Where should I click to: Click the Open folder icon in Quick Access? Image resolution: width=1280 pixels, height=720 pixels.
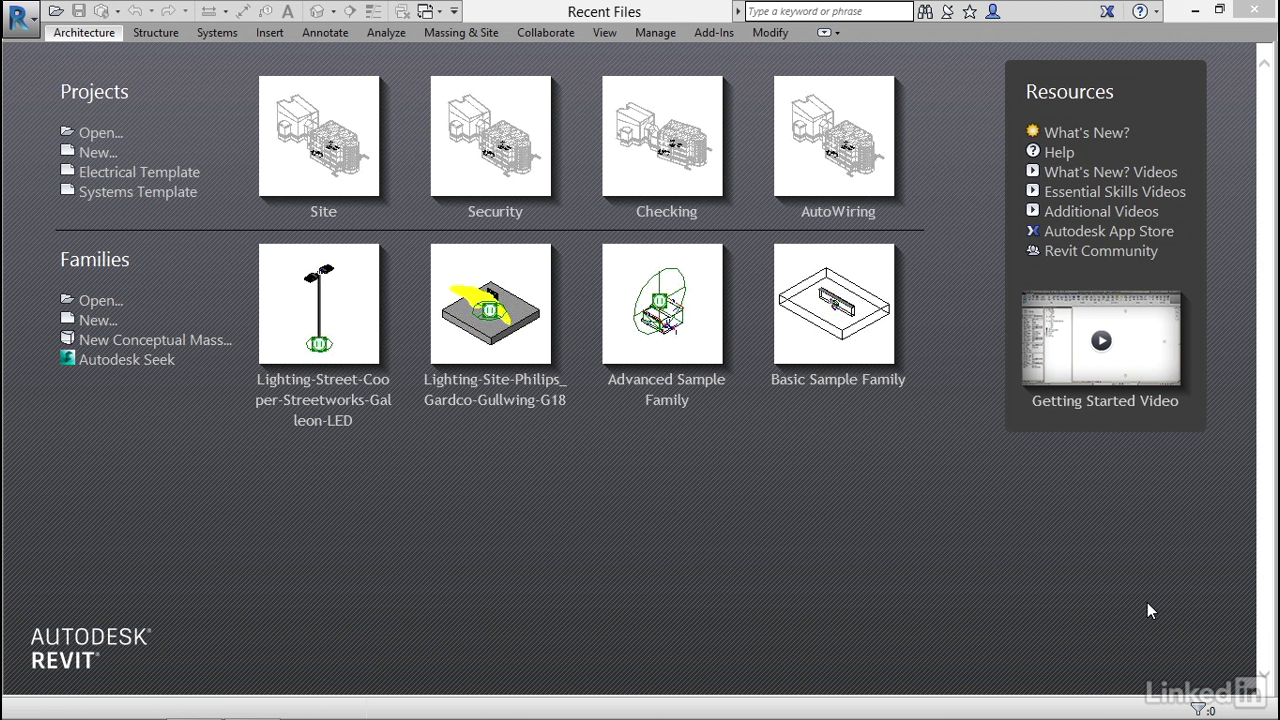56,12
